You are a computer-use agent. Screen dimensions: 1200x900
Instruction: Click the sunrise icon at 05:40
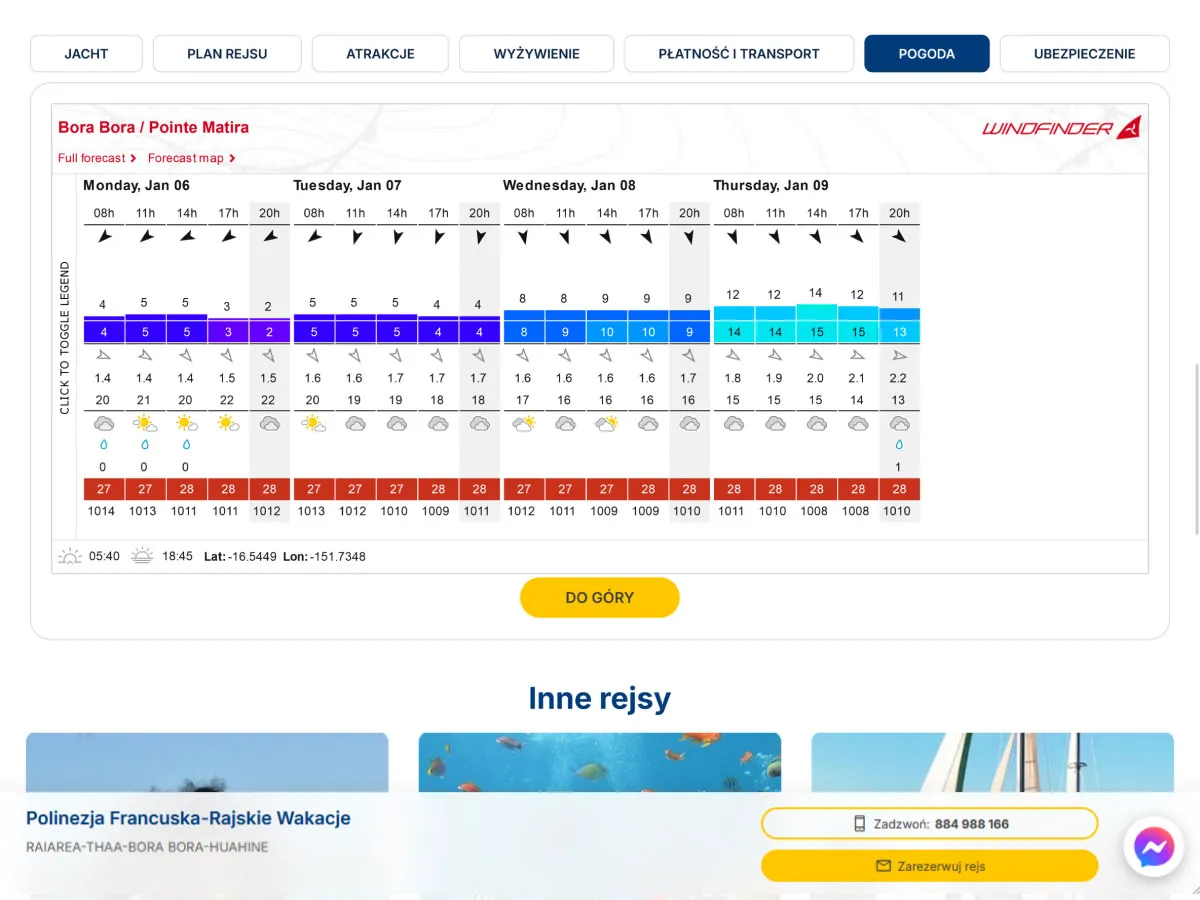coord(70,556)
